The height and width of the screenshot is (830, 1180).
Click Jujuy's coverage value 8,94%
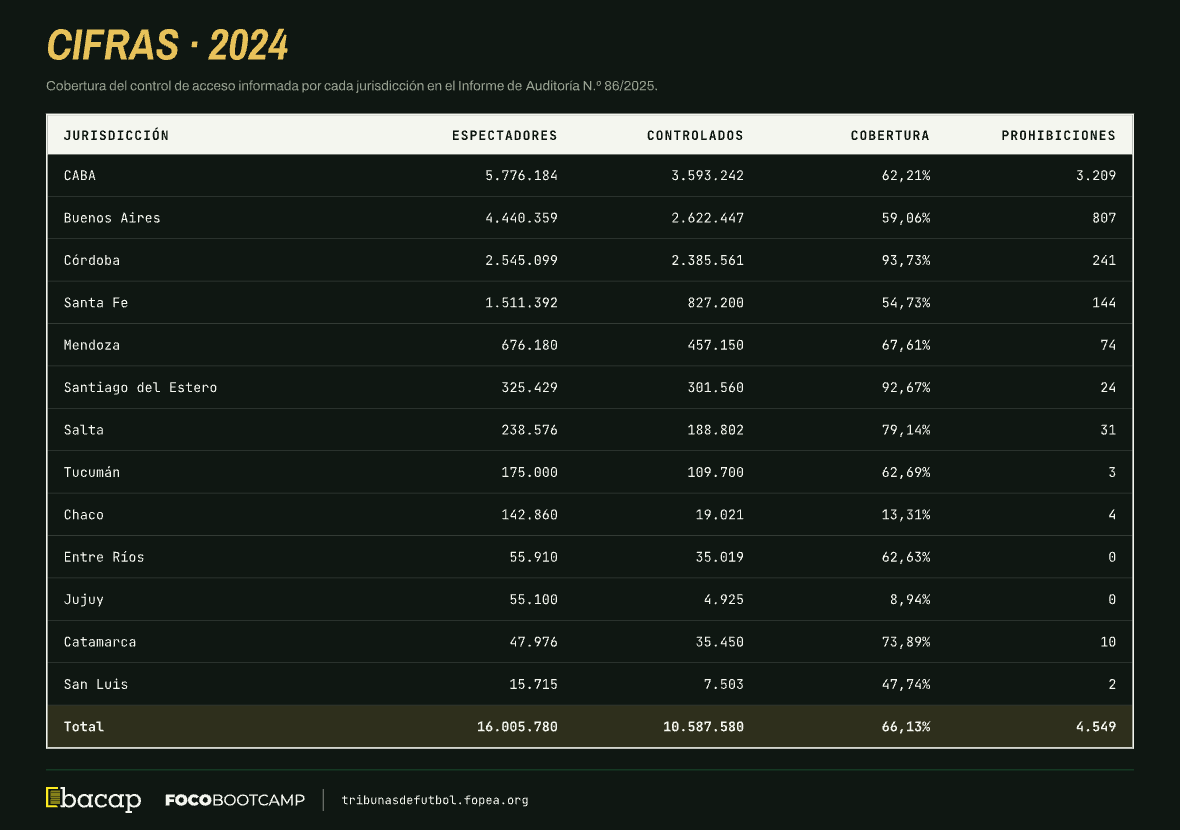[x=910, y=600]
